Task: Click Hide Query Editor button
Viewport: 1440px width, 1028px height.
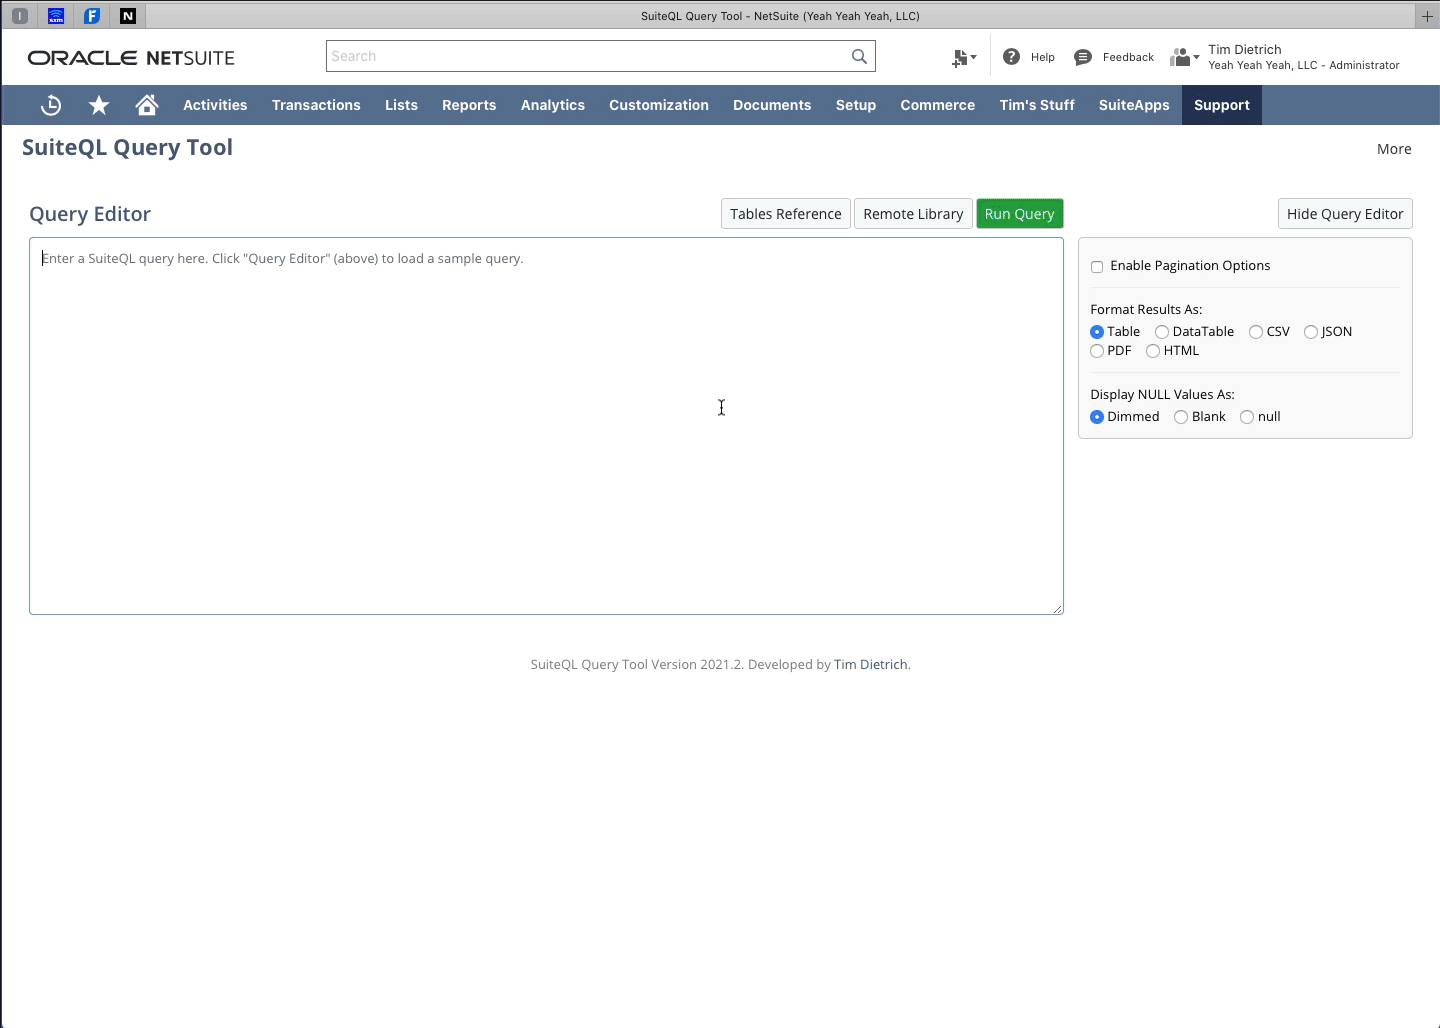Action: [x=1345, y=214]
